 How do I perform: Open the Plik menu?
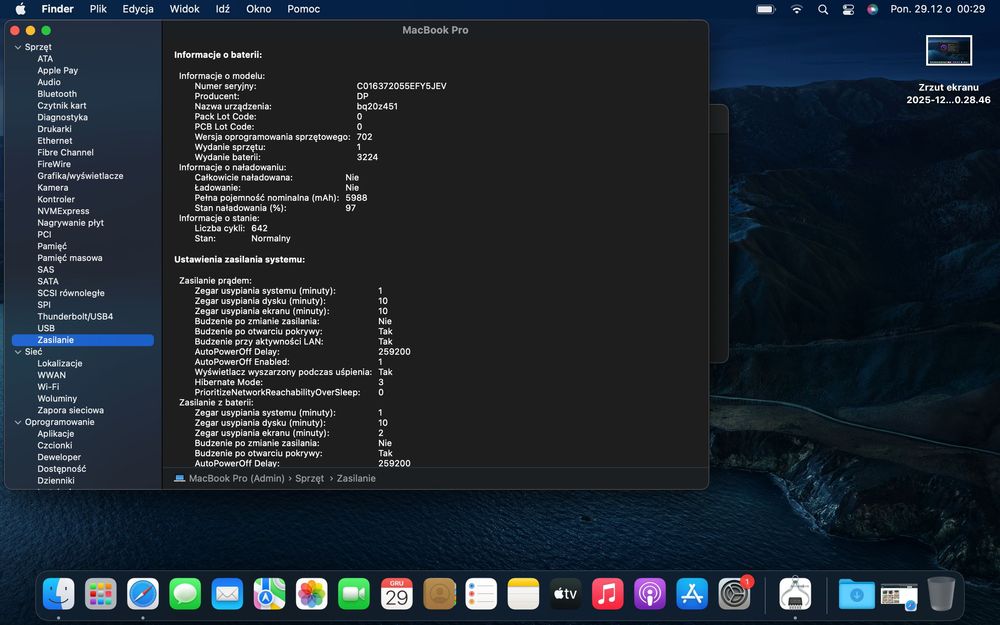pos(98,9)
